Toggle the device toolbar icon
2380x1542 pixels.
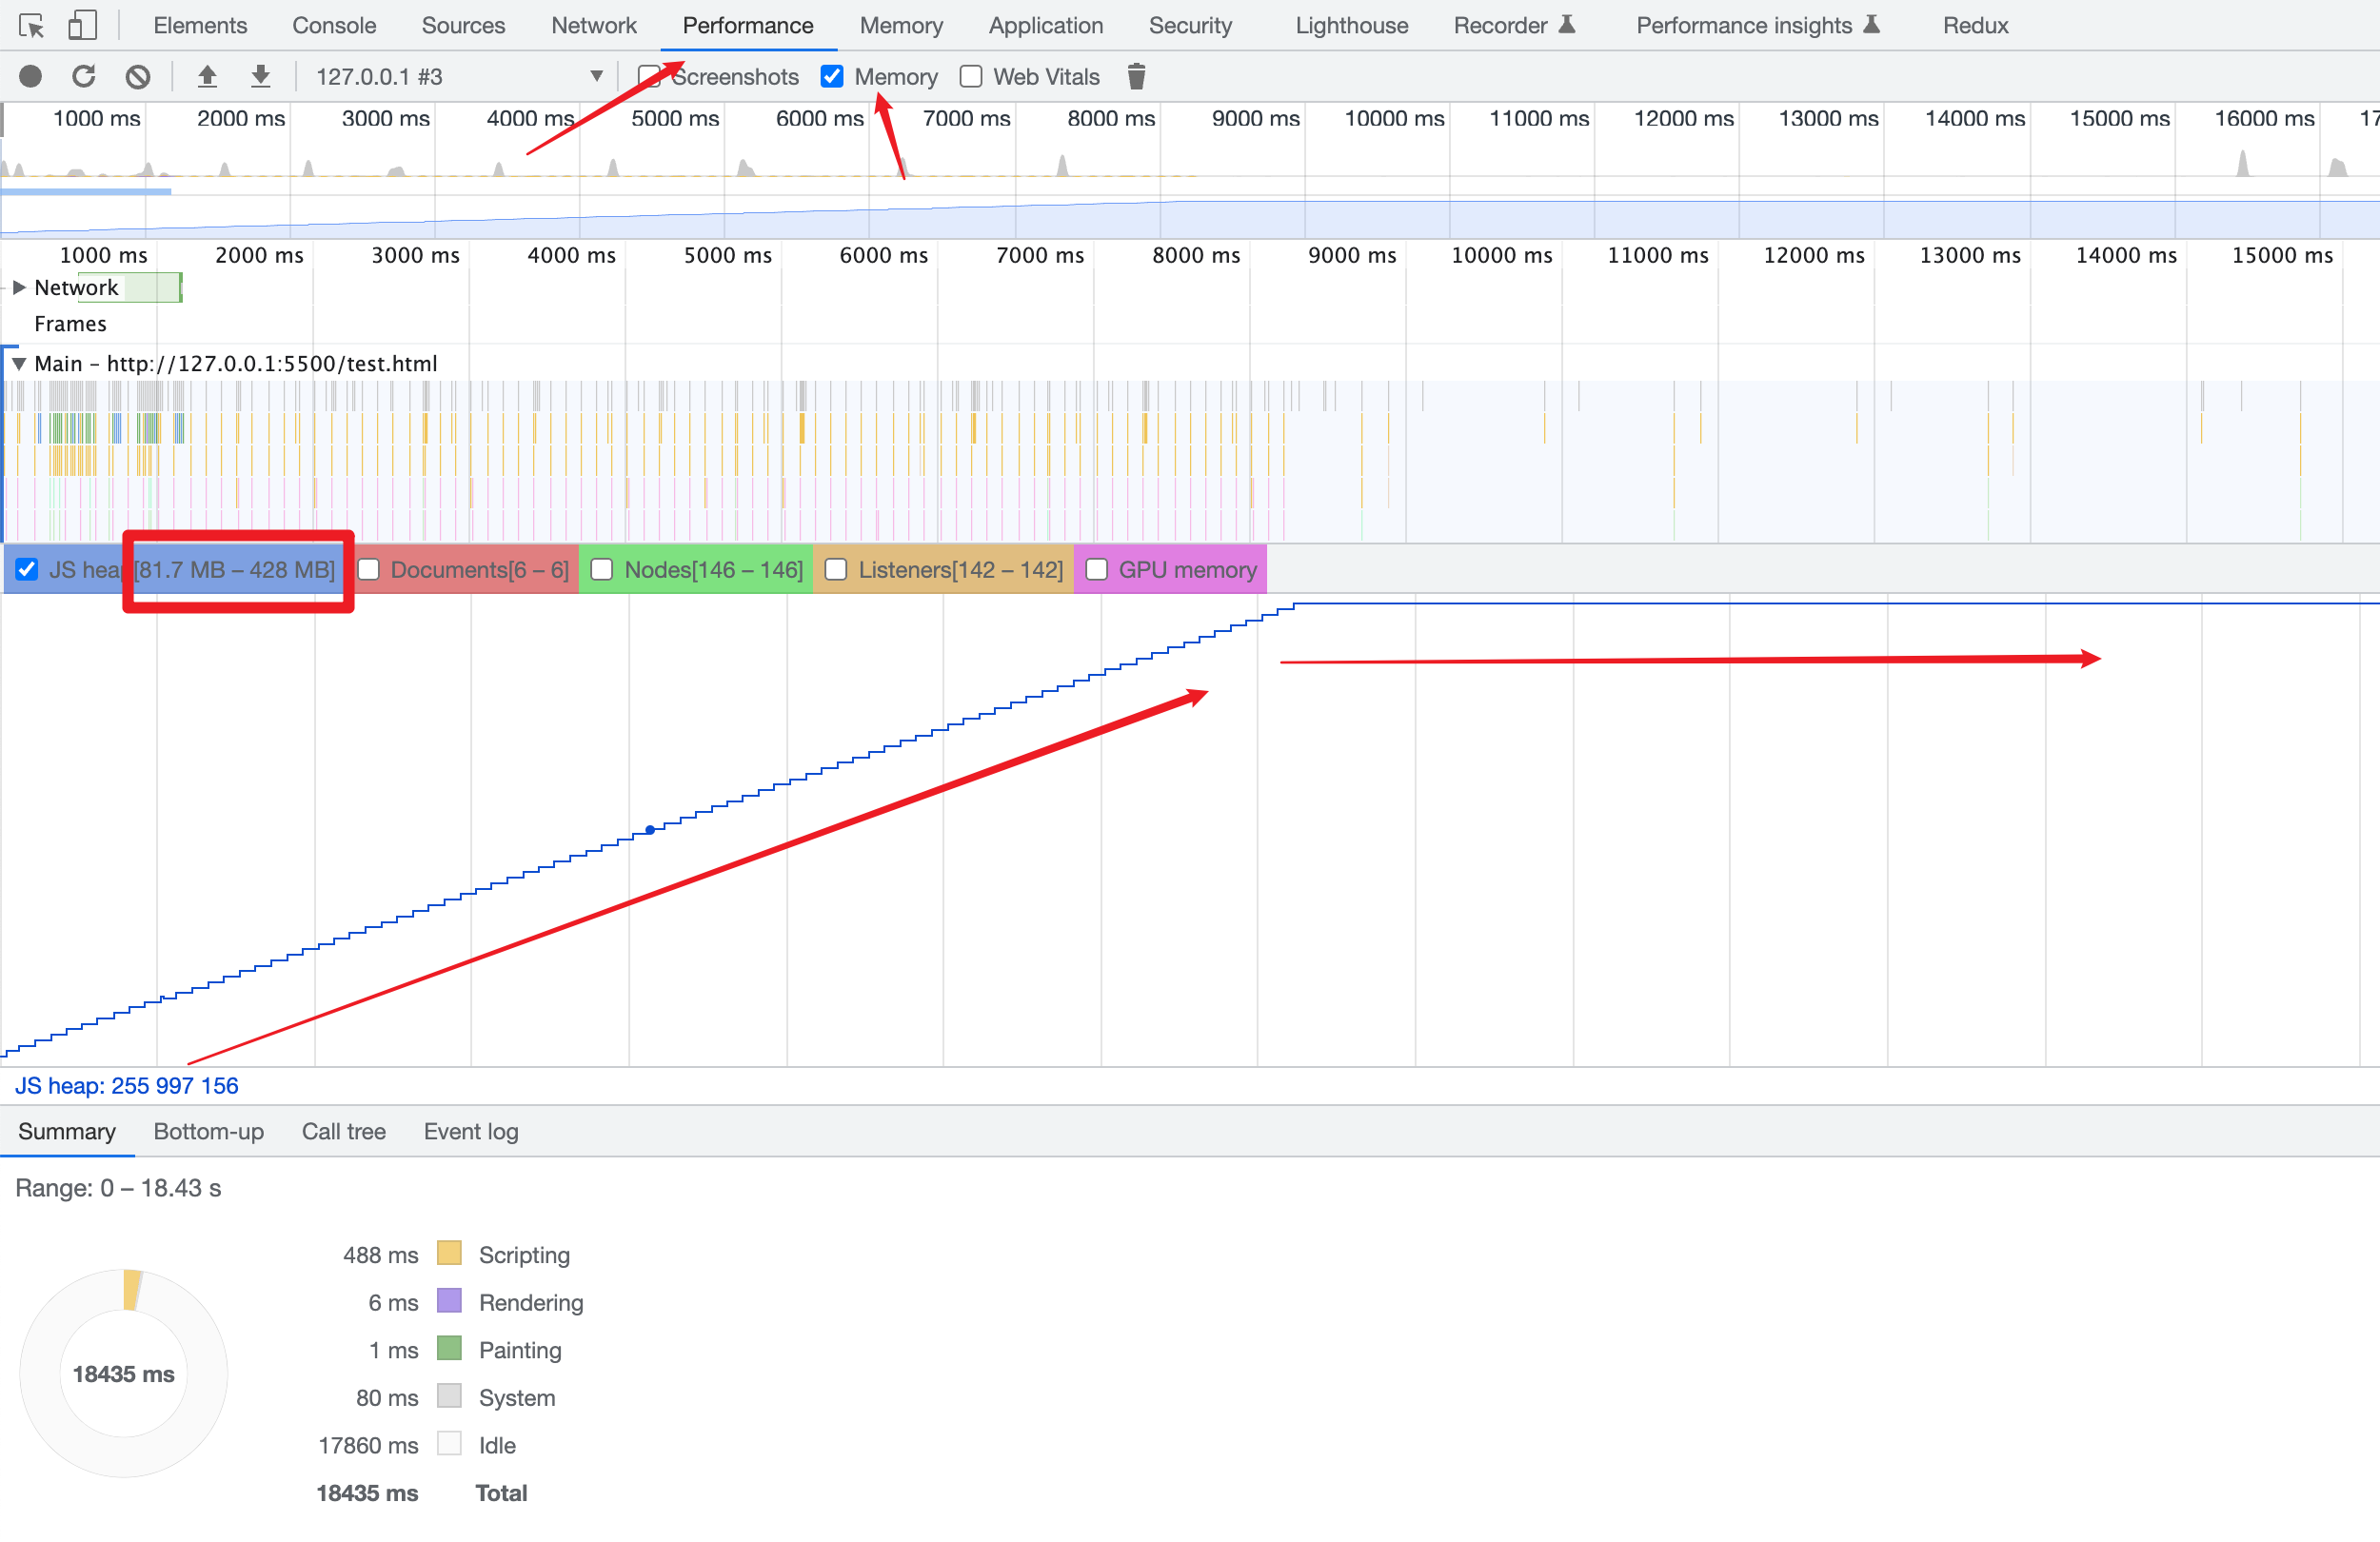[82, 25]
